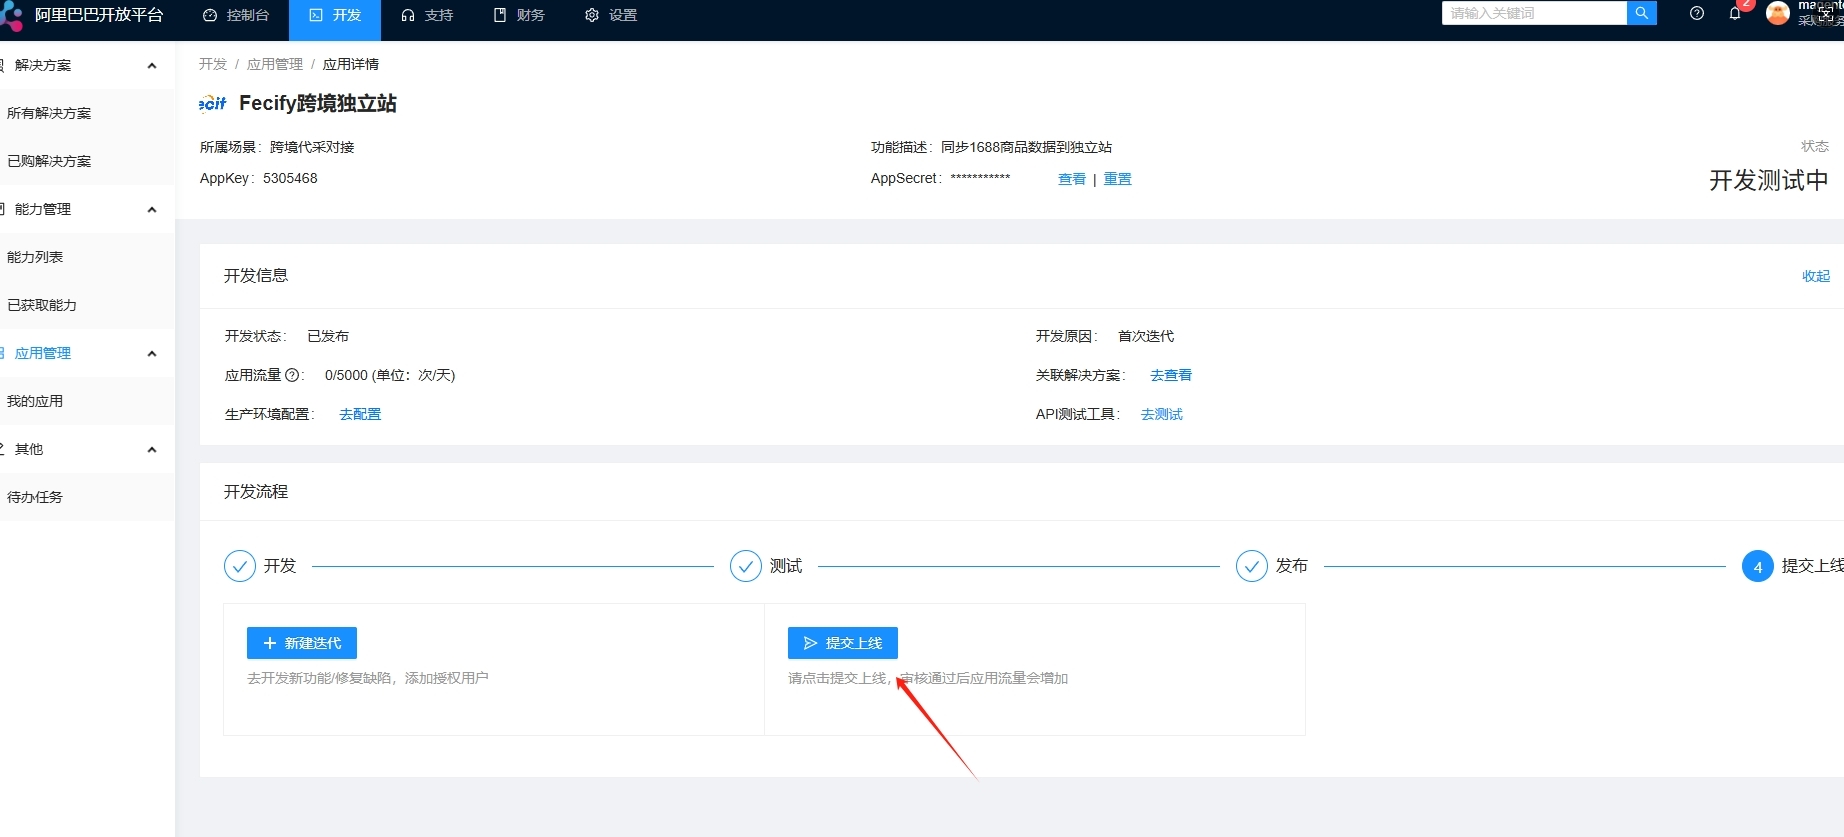
Task: Collapse the 解决方案 sidebar section
Action: click(x=152, y=66)
